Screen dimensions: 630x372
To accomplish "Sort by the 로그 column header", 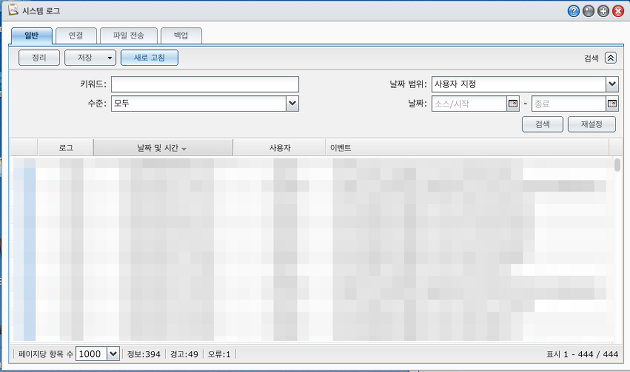I will click(65, 147).
